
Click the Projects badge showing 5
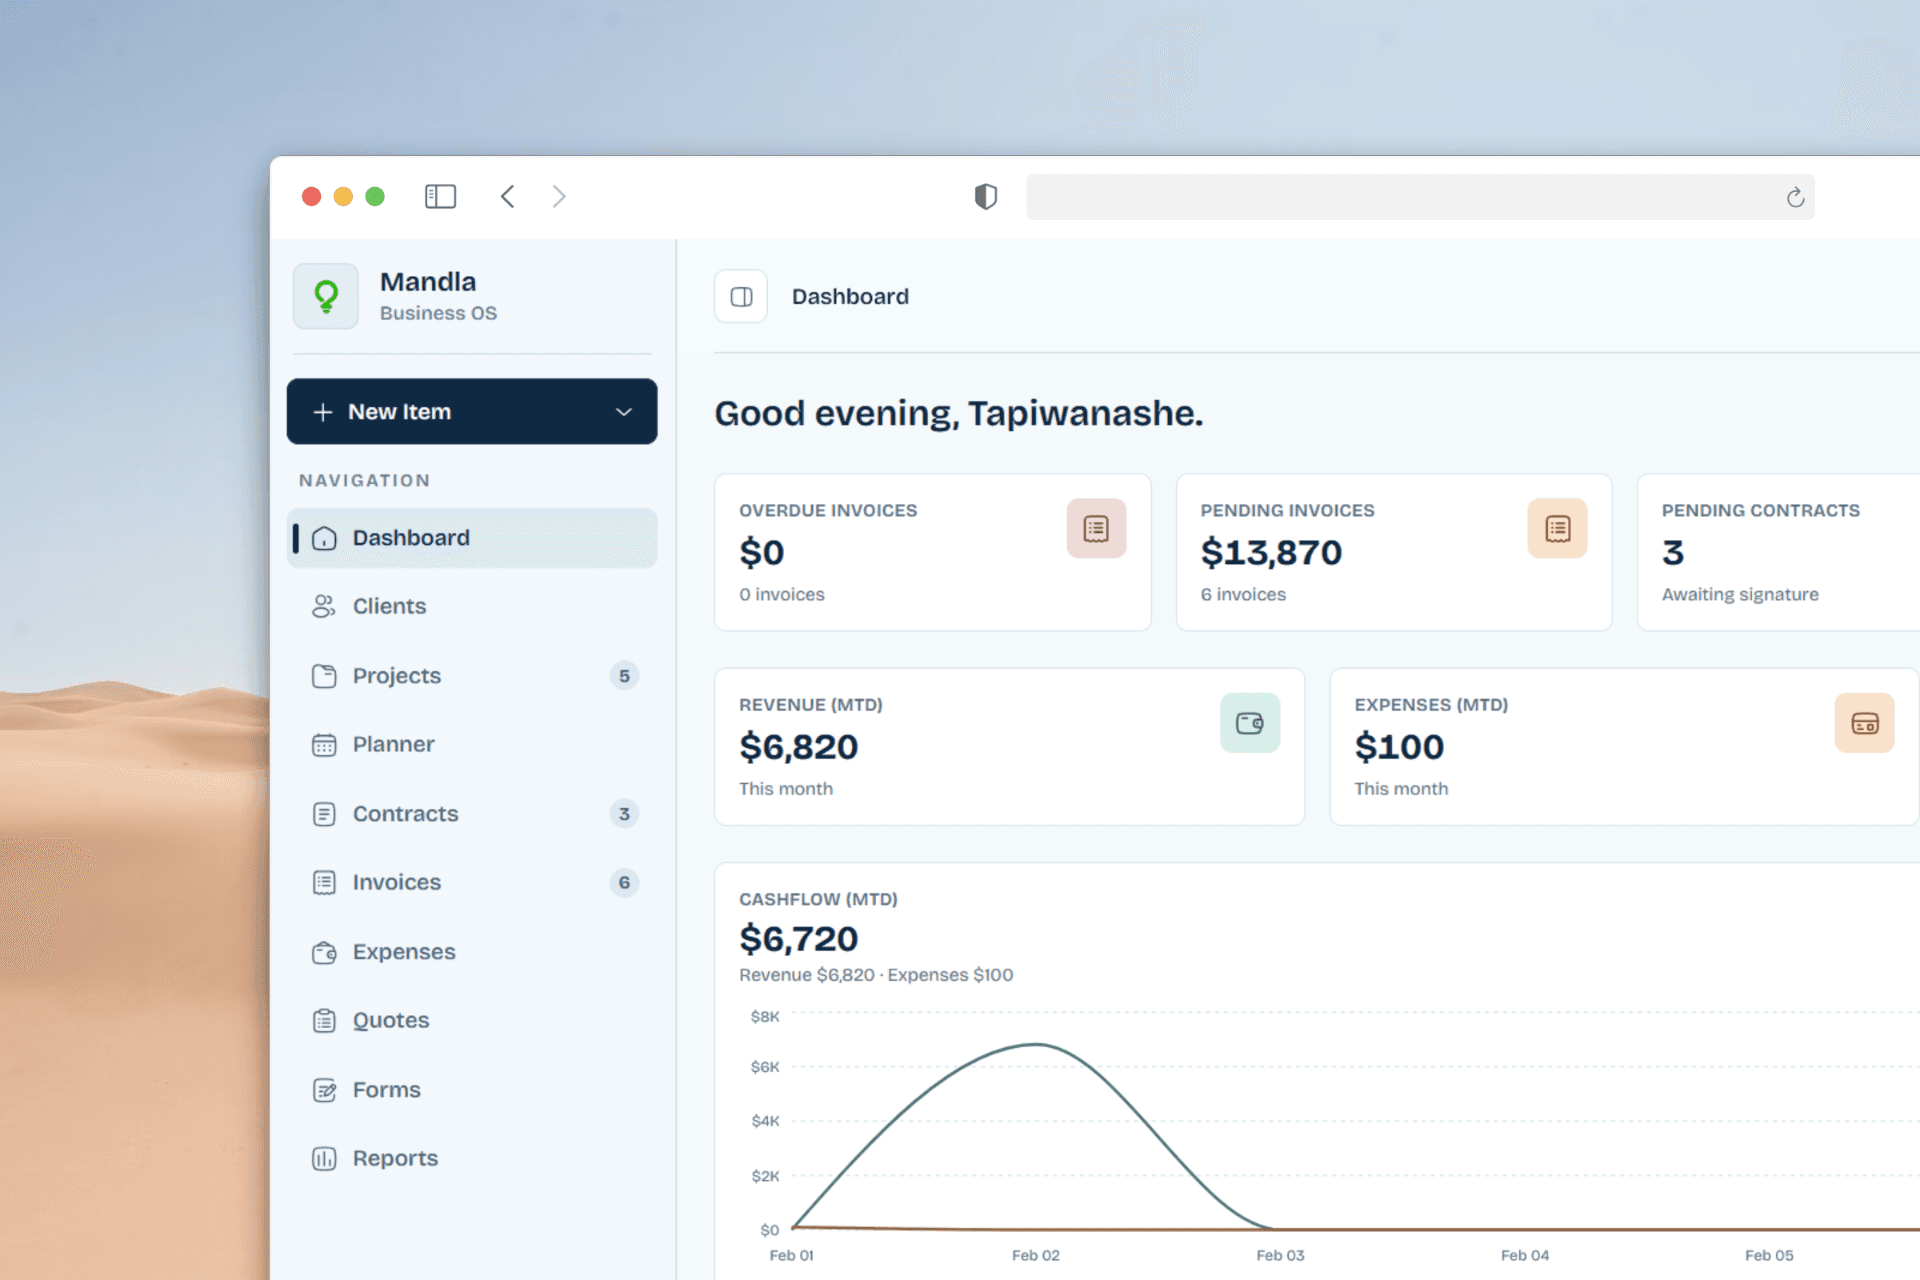pos(624,675)
